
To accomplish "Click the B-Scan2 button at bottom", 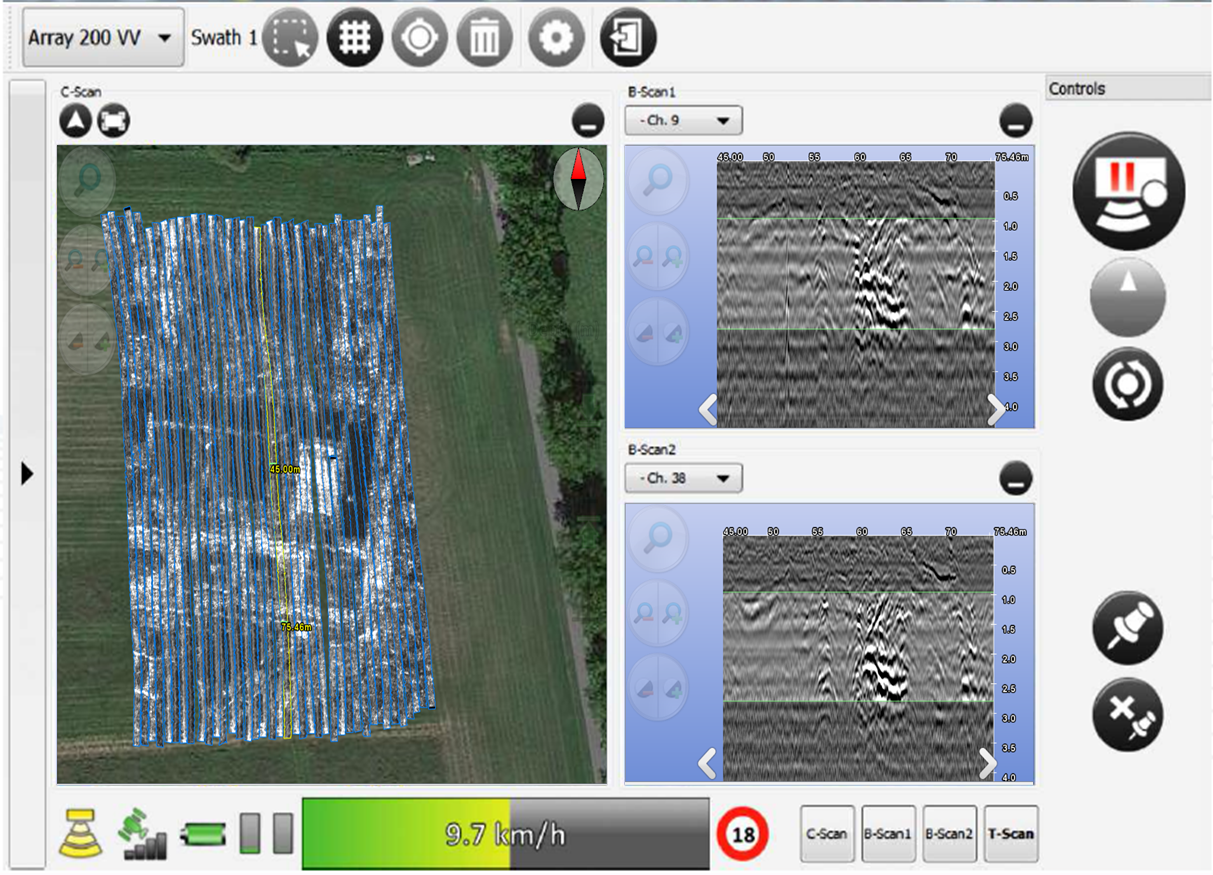I will click(x=950, y=834).
